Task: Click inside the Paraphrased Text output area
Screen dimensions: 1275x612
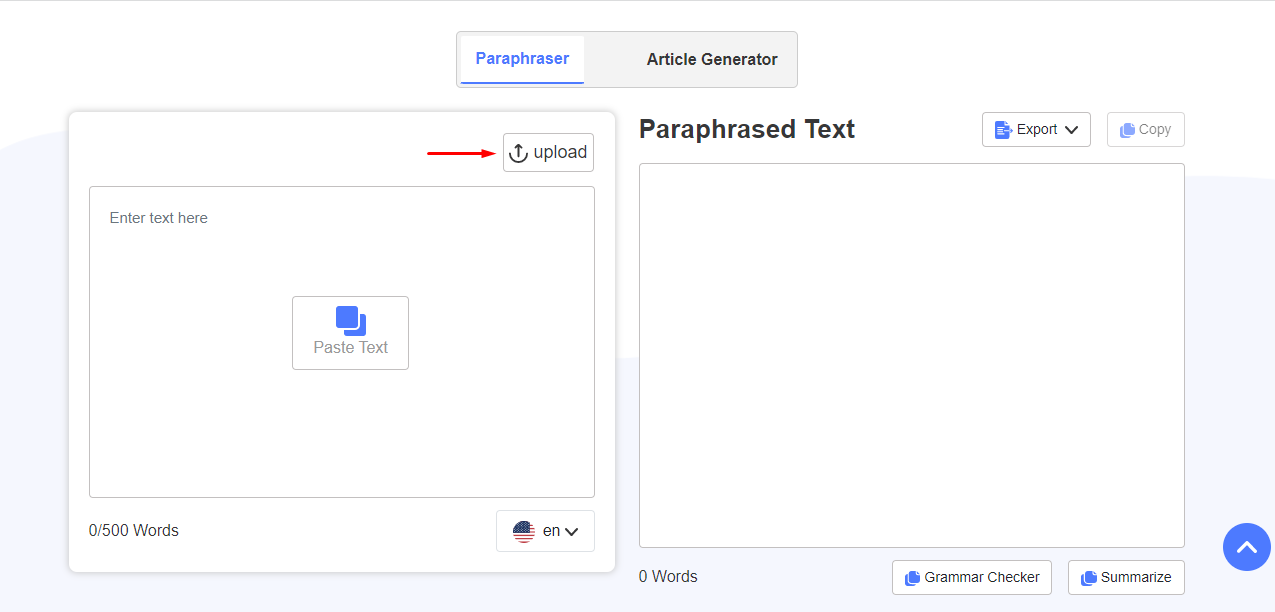Action: (911, 355)
